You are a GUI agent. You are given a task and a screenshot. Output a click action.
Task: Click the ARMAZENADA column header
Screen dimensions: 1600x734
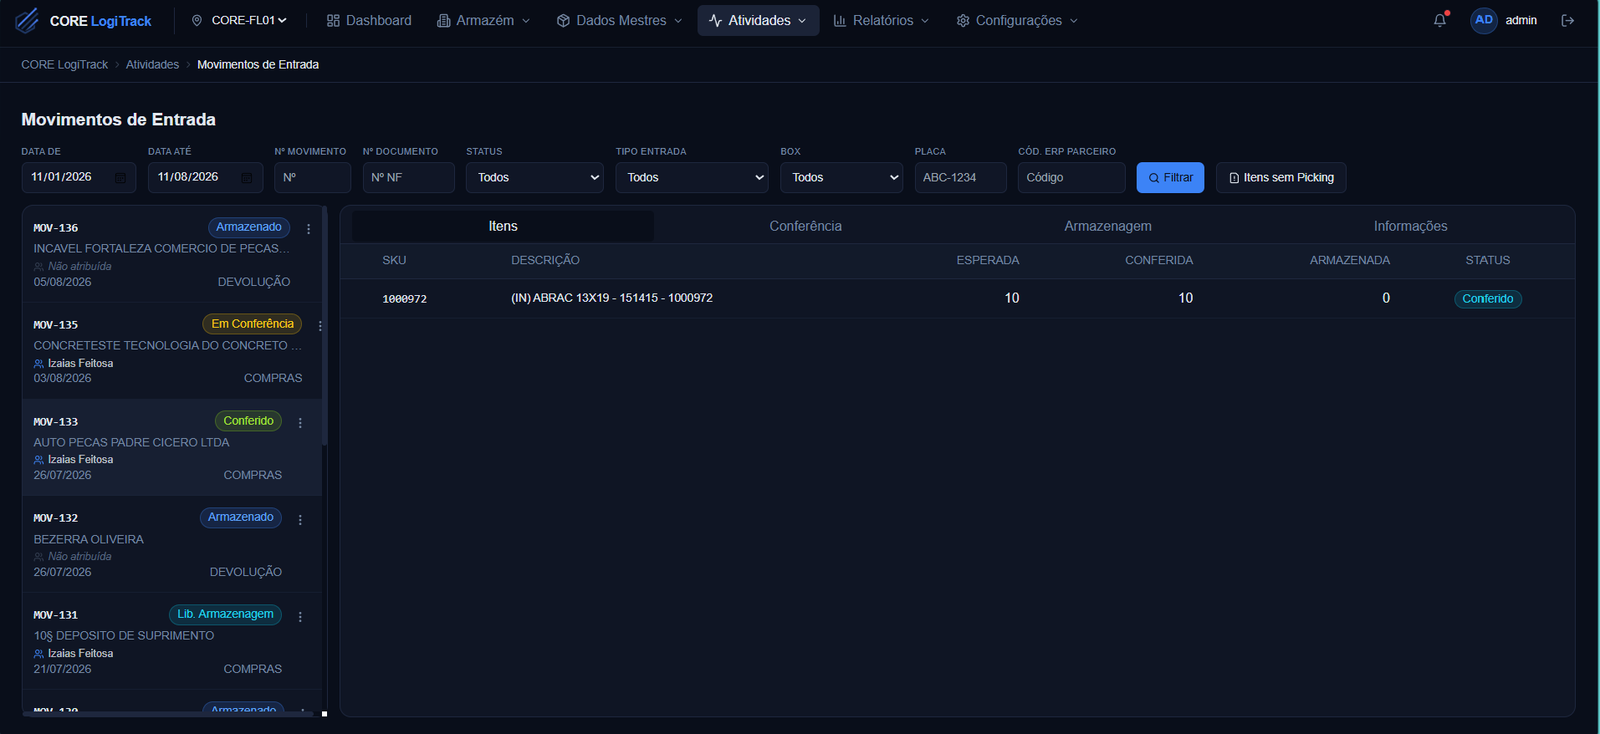pyautogui.click(x=1350, y=260)
